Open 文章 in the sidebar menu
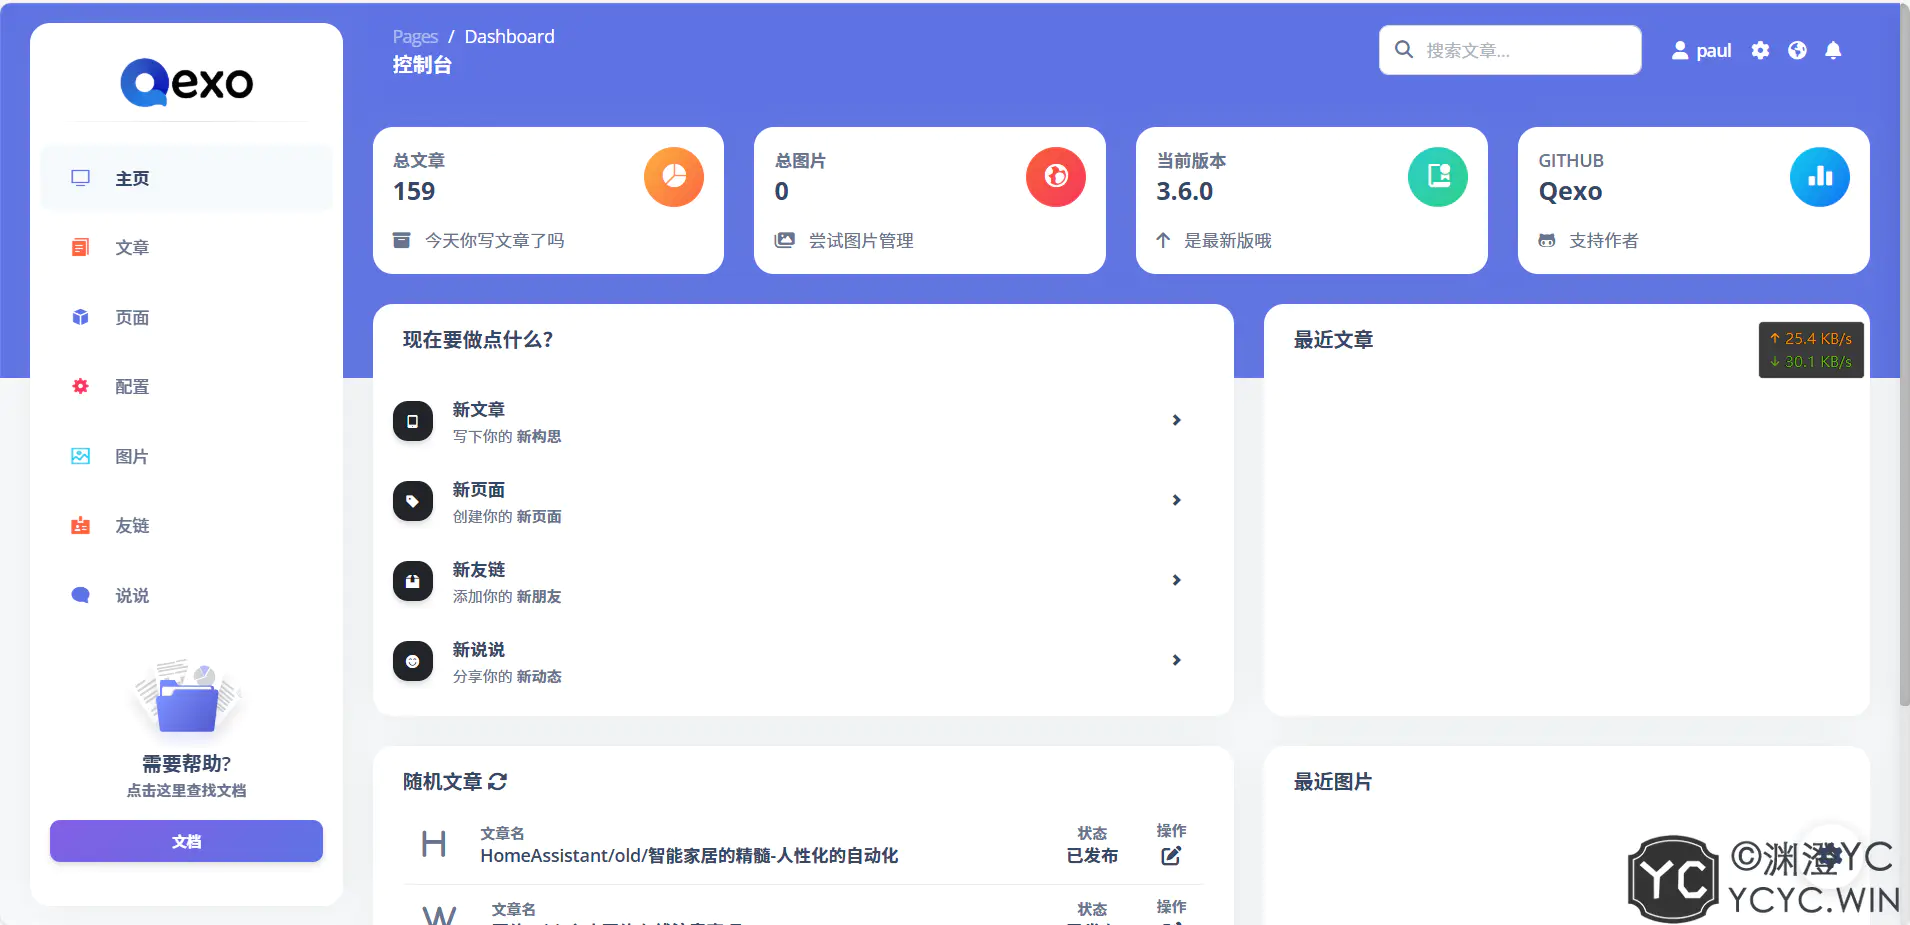This screenshot has width=1910, height=925. [132, 248]
